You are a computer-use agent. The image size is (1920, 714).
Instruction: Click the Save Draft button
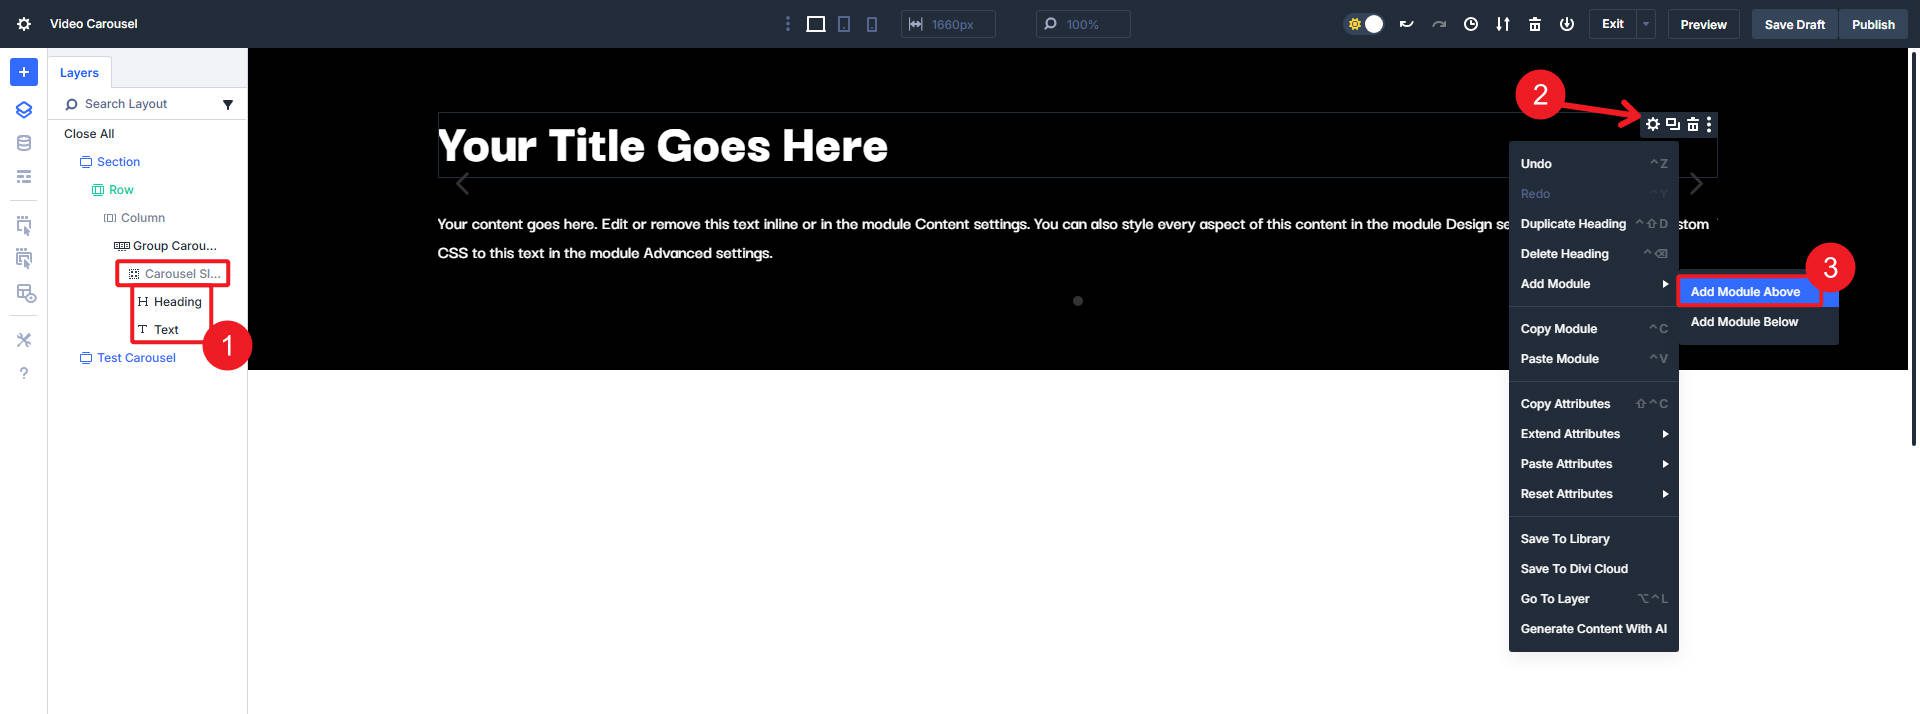tap(1794, 24)
